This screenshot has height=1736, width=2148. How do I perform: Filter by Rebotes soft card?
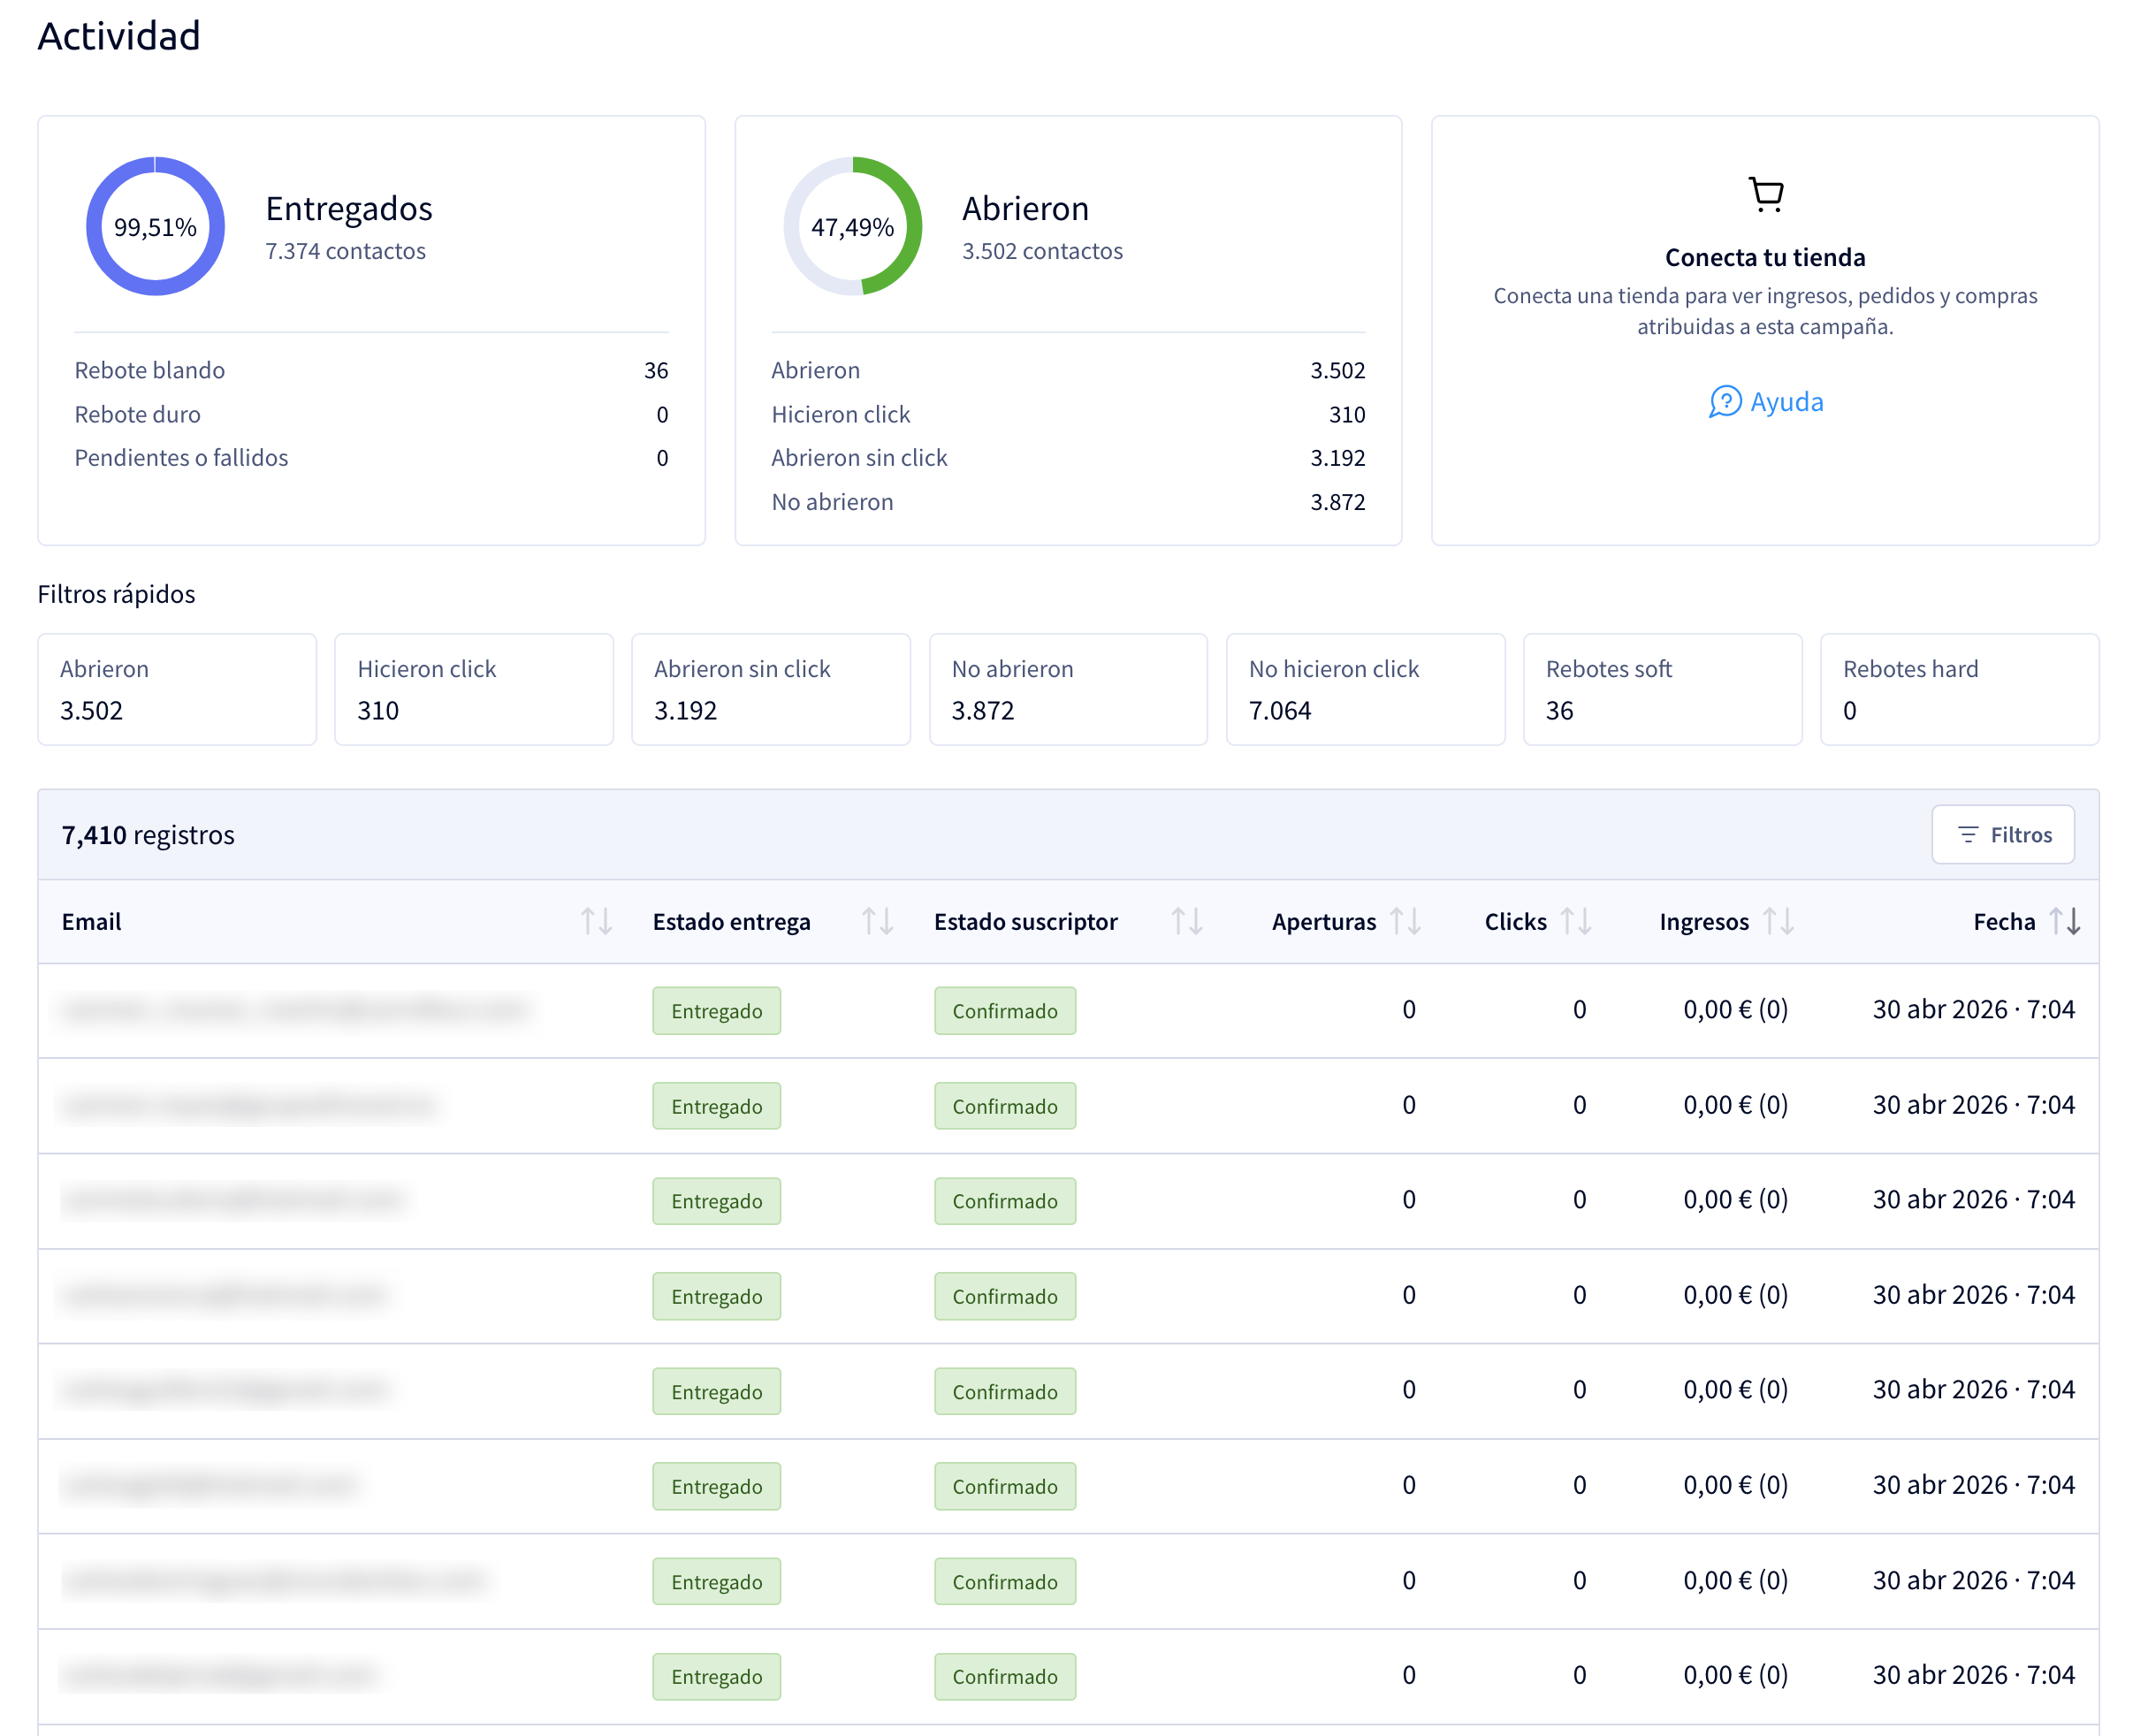[1662, 689]
